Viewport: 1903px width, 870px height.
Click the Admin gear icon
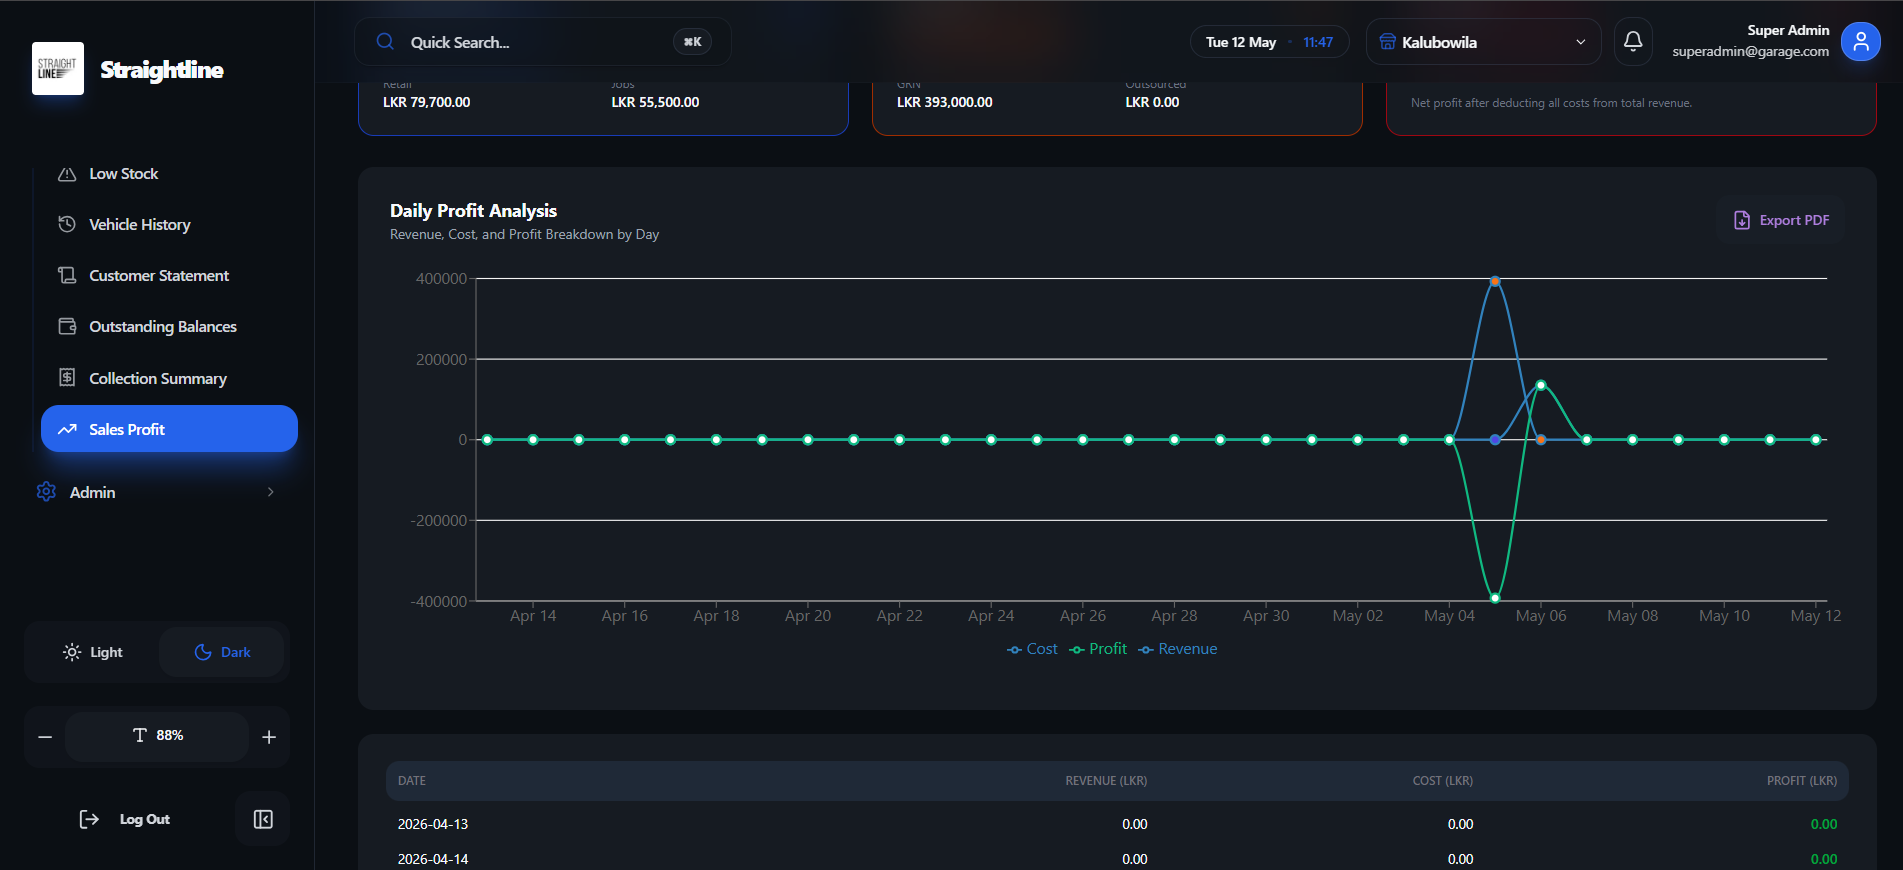click(x=46, y=492)
